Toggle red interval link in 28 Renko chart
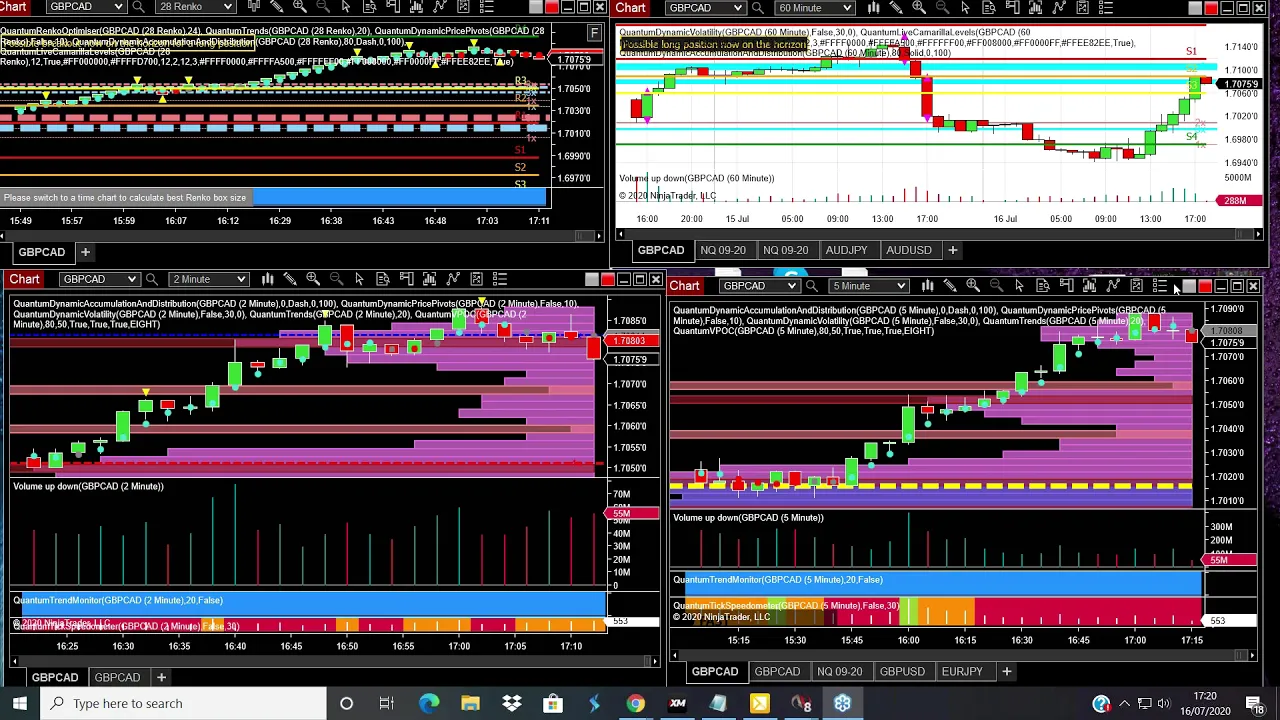The width and height of the screenshot is (1280, 720). (552, 7)
